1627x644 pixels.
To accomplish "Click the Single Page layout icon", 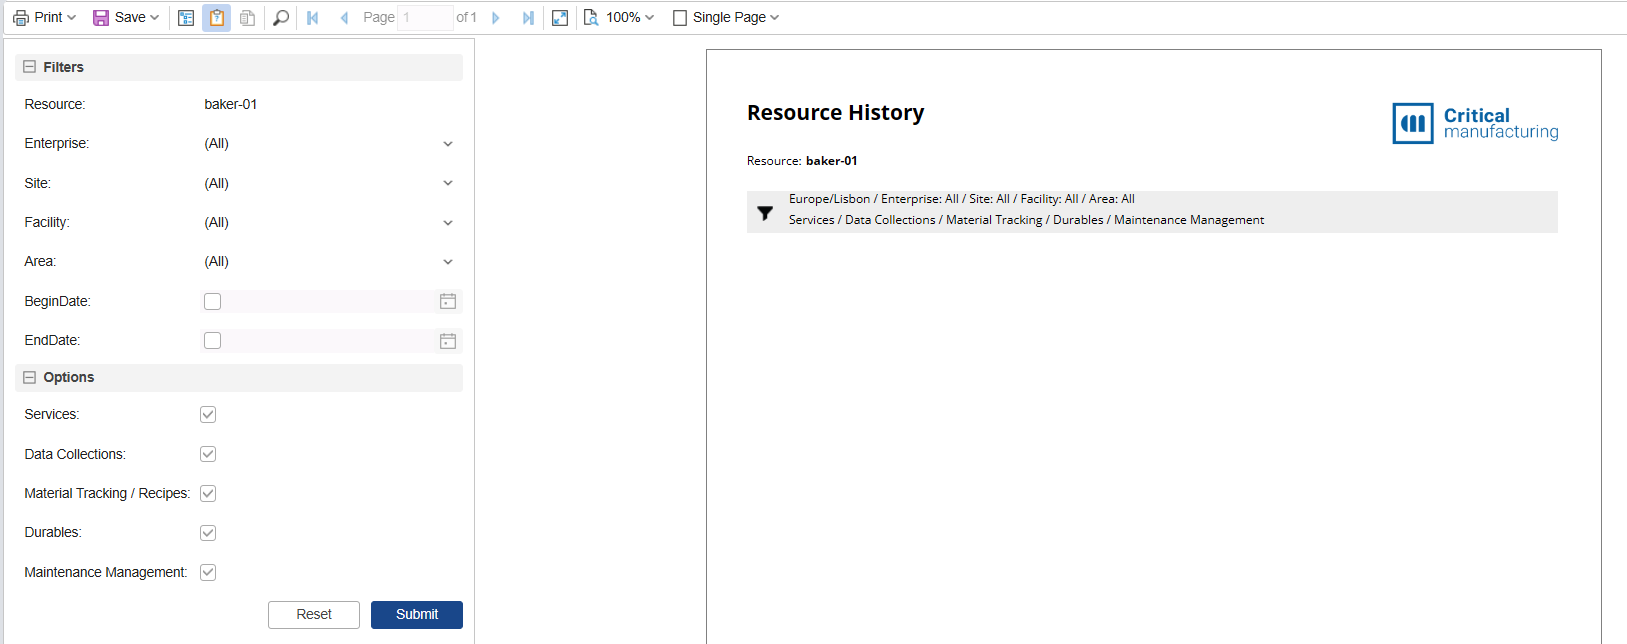I will point(680,18).
